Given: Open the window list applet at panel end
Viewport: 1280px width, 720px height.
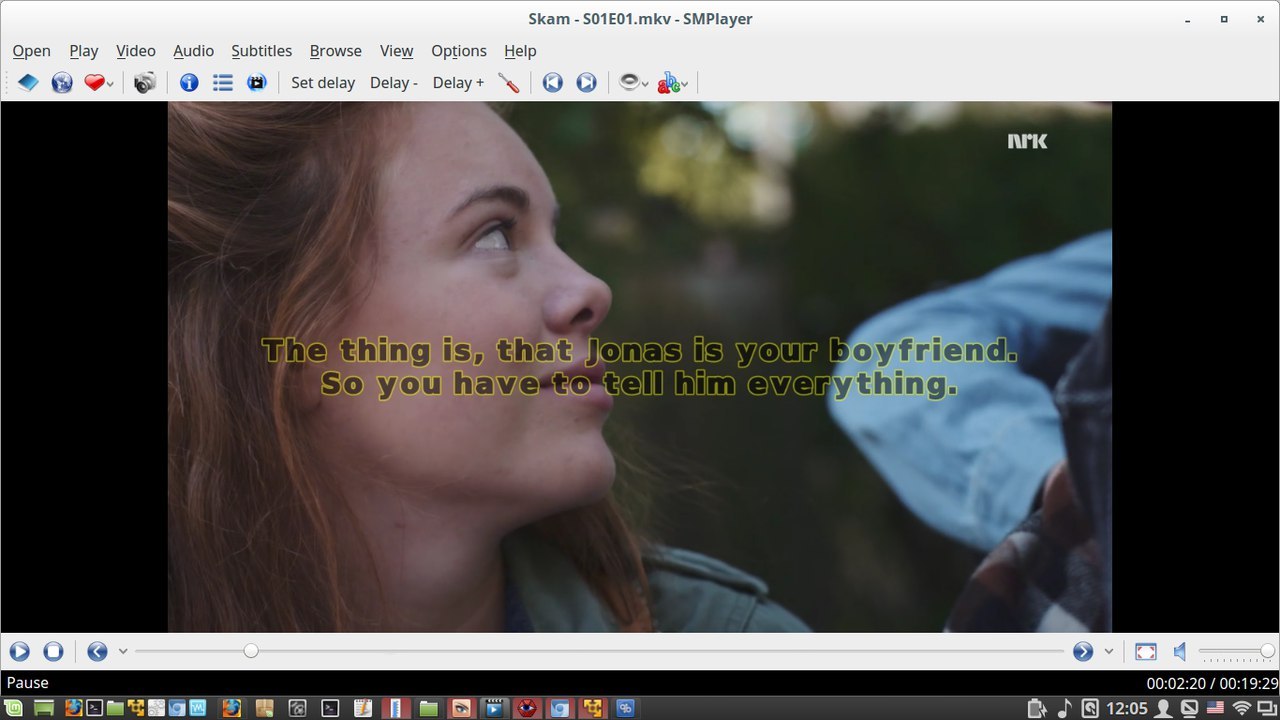Looking at the screenshot, I should (1267, 708).
